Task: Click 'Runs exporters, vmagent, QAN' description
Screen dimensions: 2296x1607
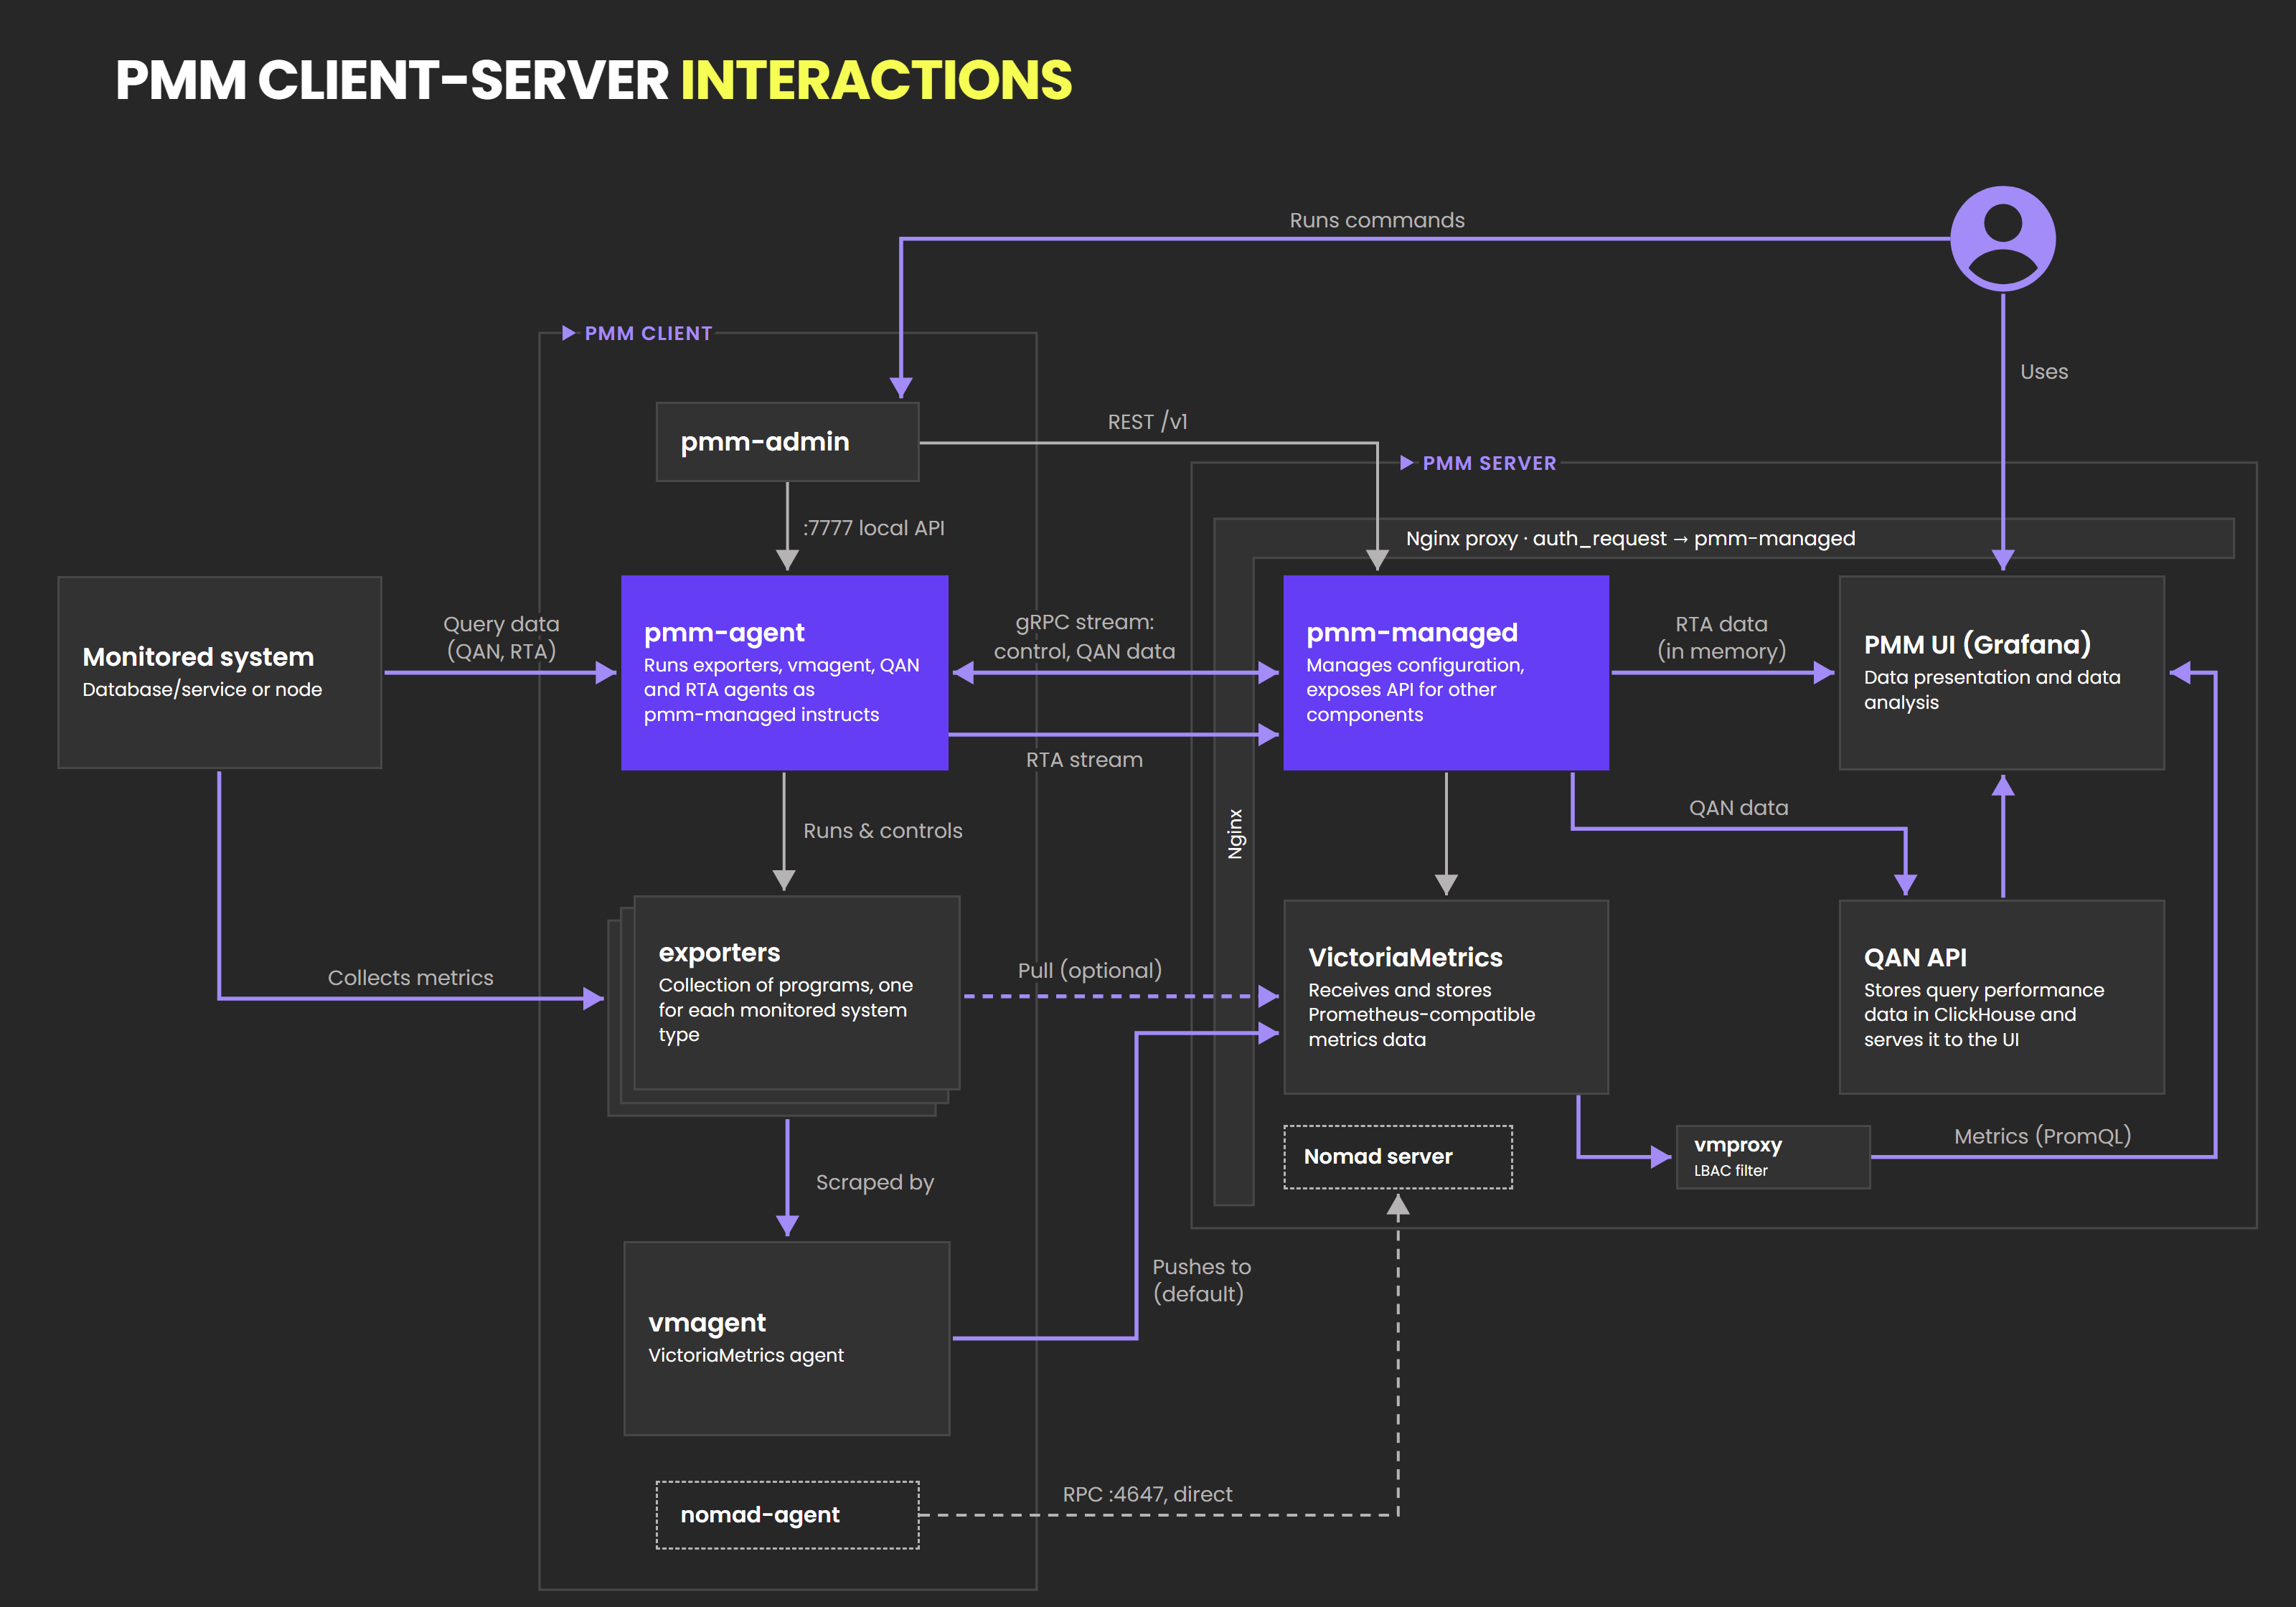Action: 781,689
